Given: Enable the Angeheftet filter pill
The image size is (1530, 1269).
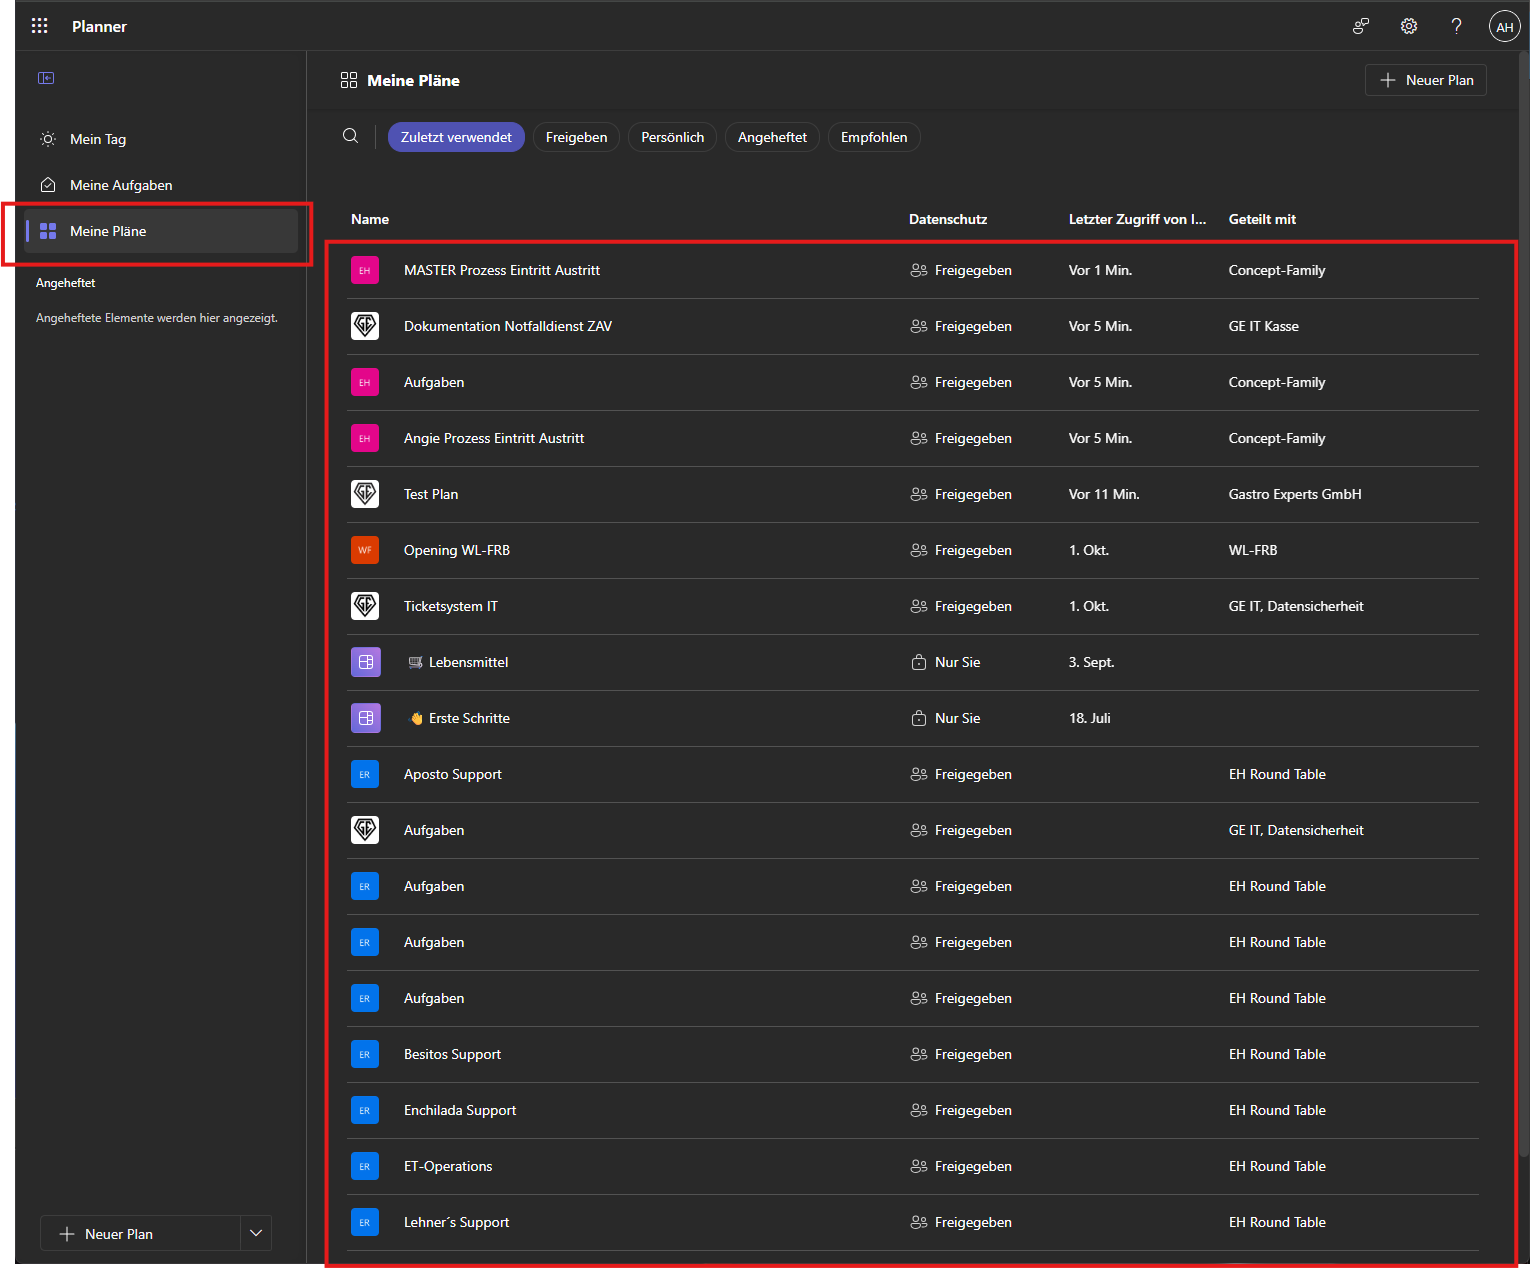Looking at the screenshot, I should pyautogui.click(x=772, y=137).
